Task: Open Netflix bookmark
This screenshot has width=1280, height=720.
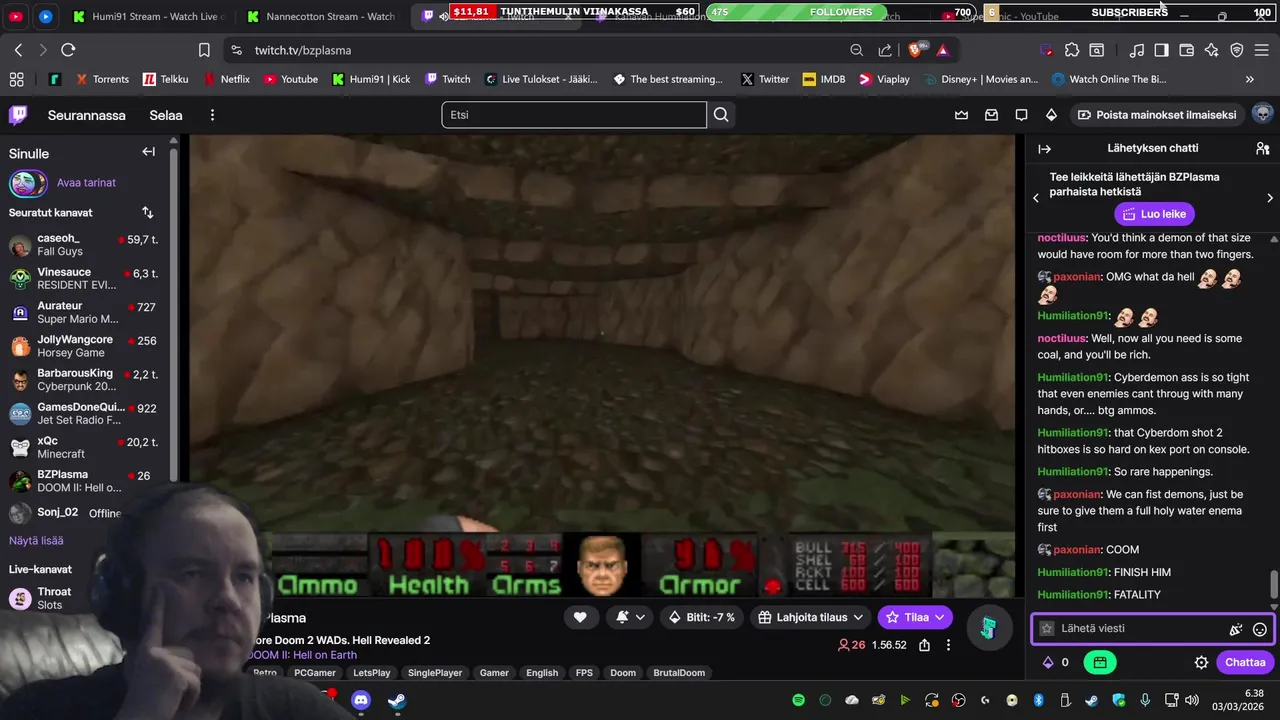Action: click(x=227, y=79)
